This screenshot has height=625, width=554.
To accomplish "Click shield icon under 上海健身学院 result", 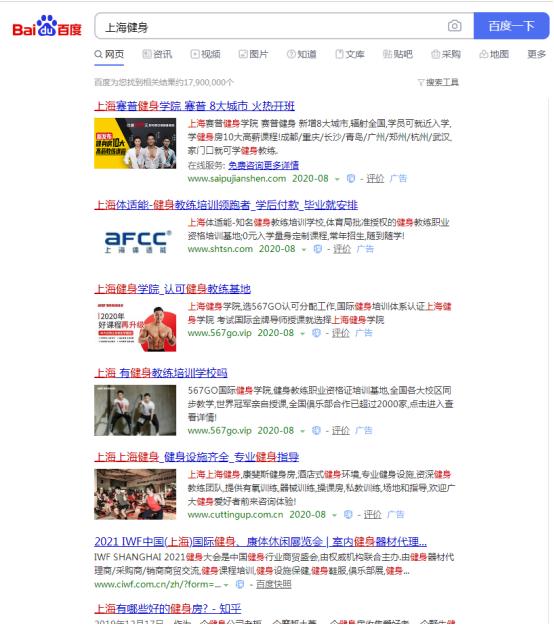I will pyautogui.click(x=316, y=333).
